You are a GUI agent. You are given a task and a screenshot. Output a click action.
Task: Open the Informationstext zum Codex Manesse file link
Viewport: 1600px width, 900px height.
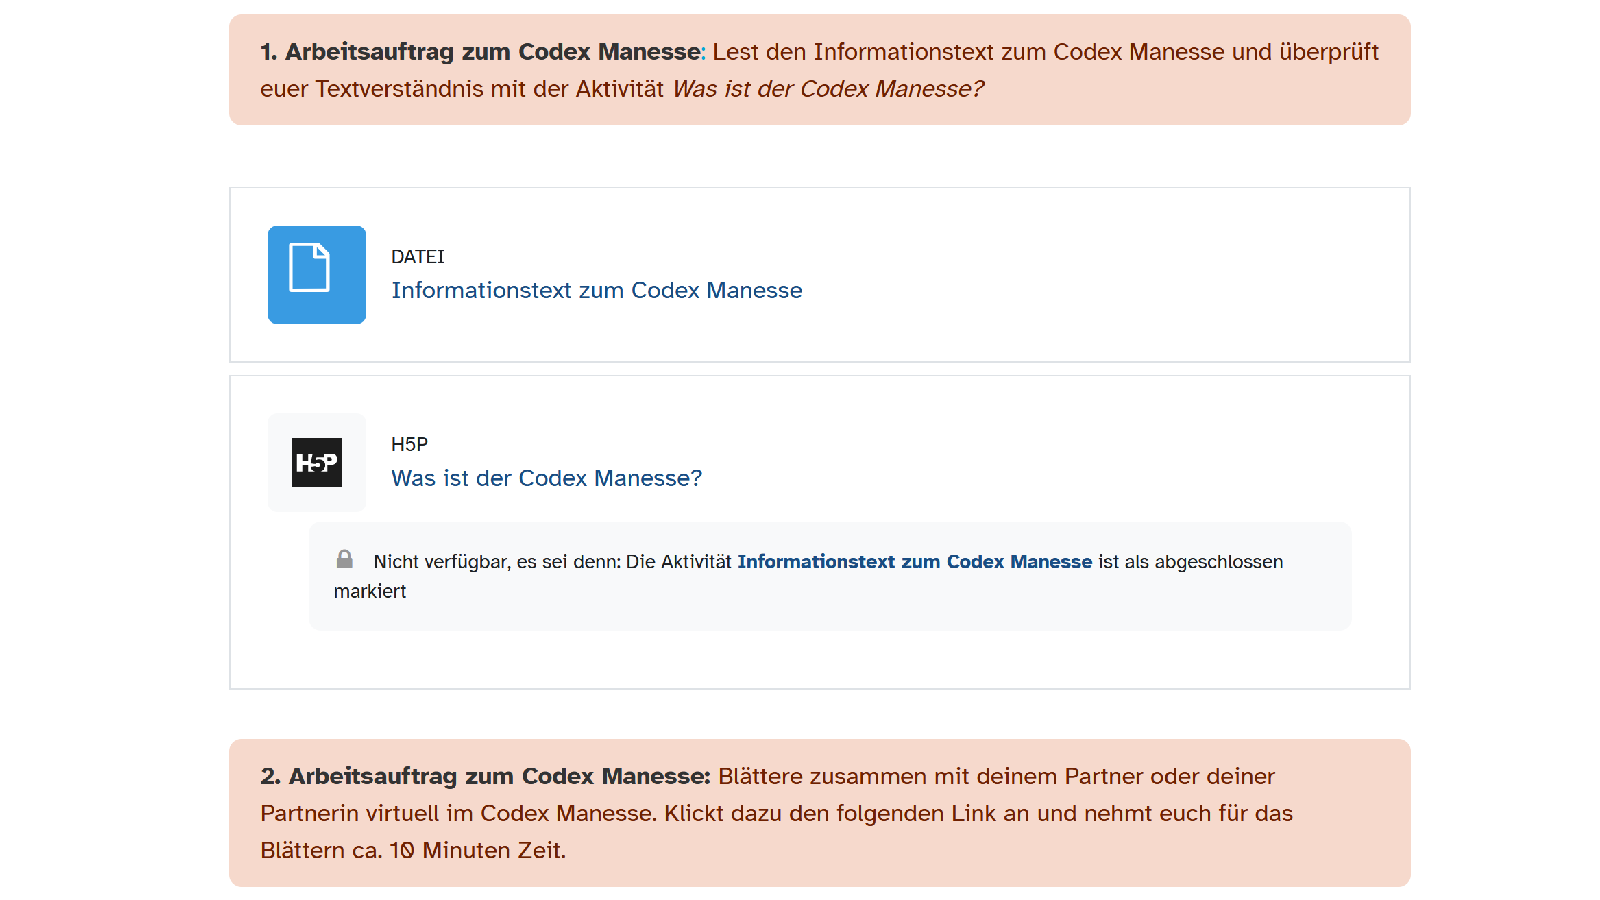[596, 290]
